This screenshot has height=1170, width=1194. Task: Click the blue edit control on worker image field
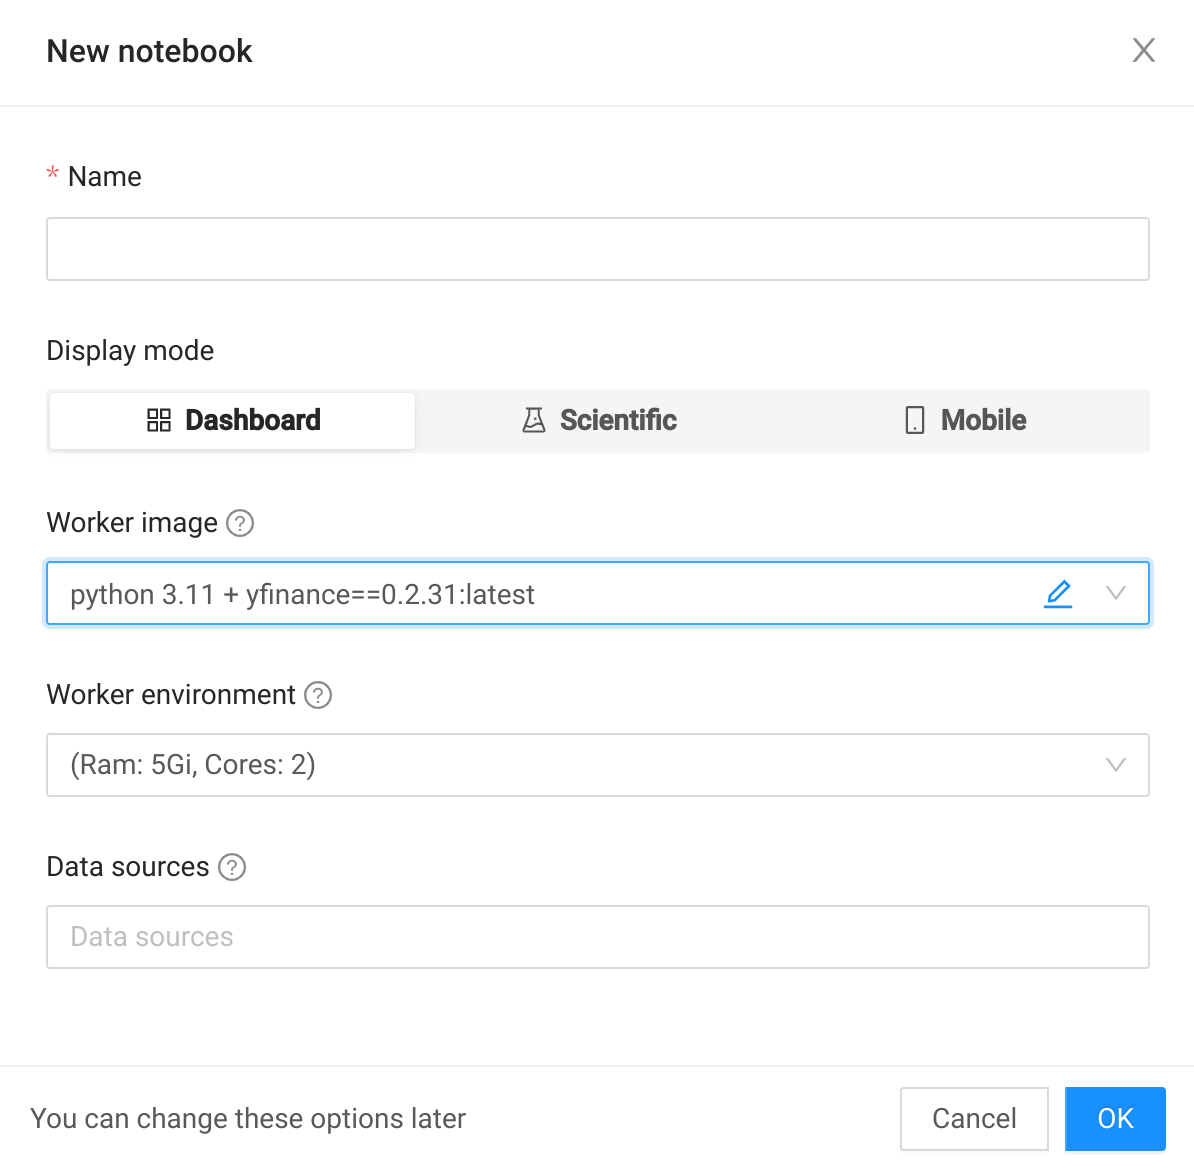(1058, 593)
